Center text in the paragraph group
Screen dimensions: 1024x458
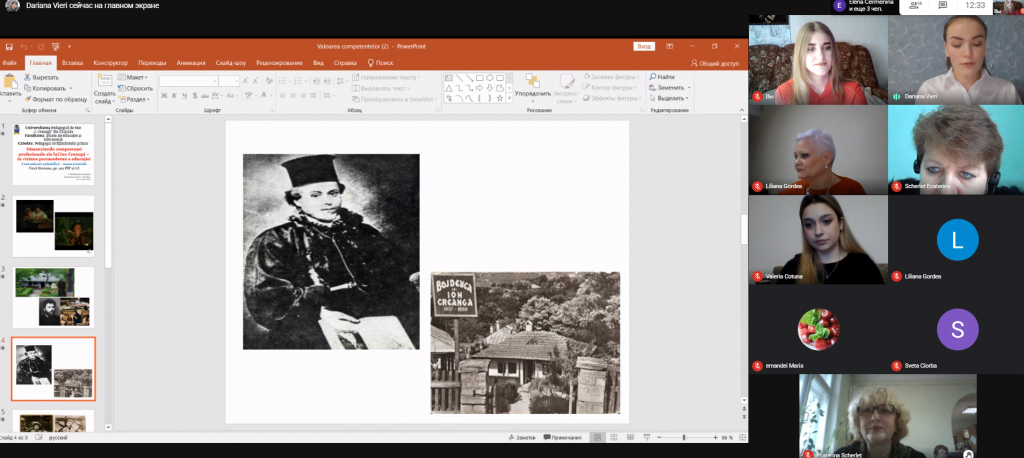293,95
